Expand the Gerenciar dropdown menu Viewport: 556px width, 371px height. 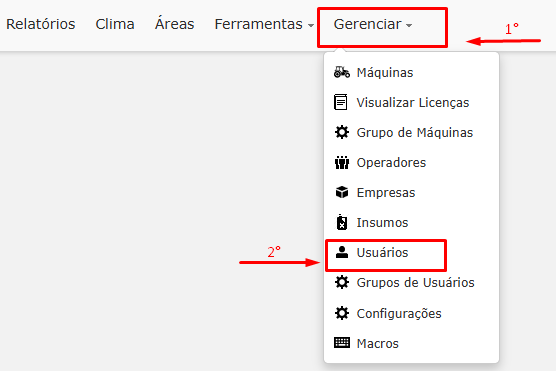pyautogui.click(x=373, y=24)
